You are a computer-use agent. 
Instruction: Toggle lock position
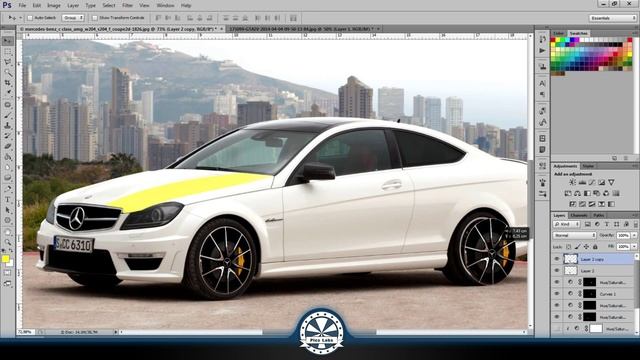coord(587,247)
